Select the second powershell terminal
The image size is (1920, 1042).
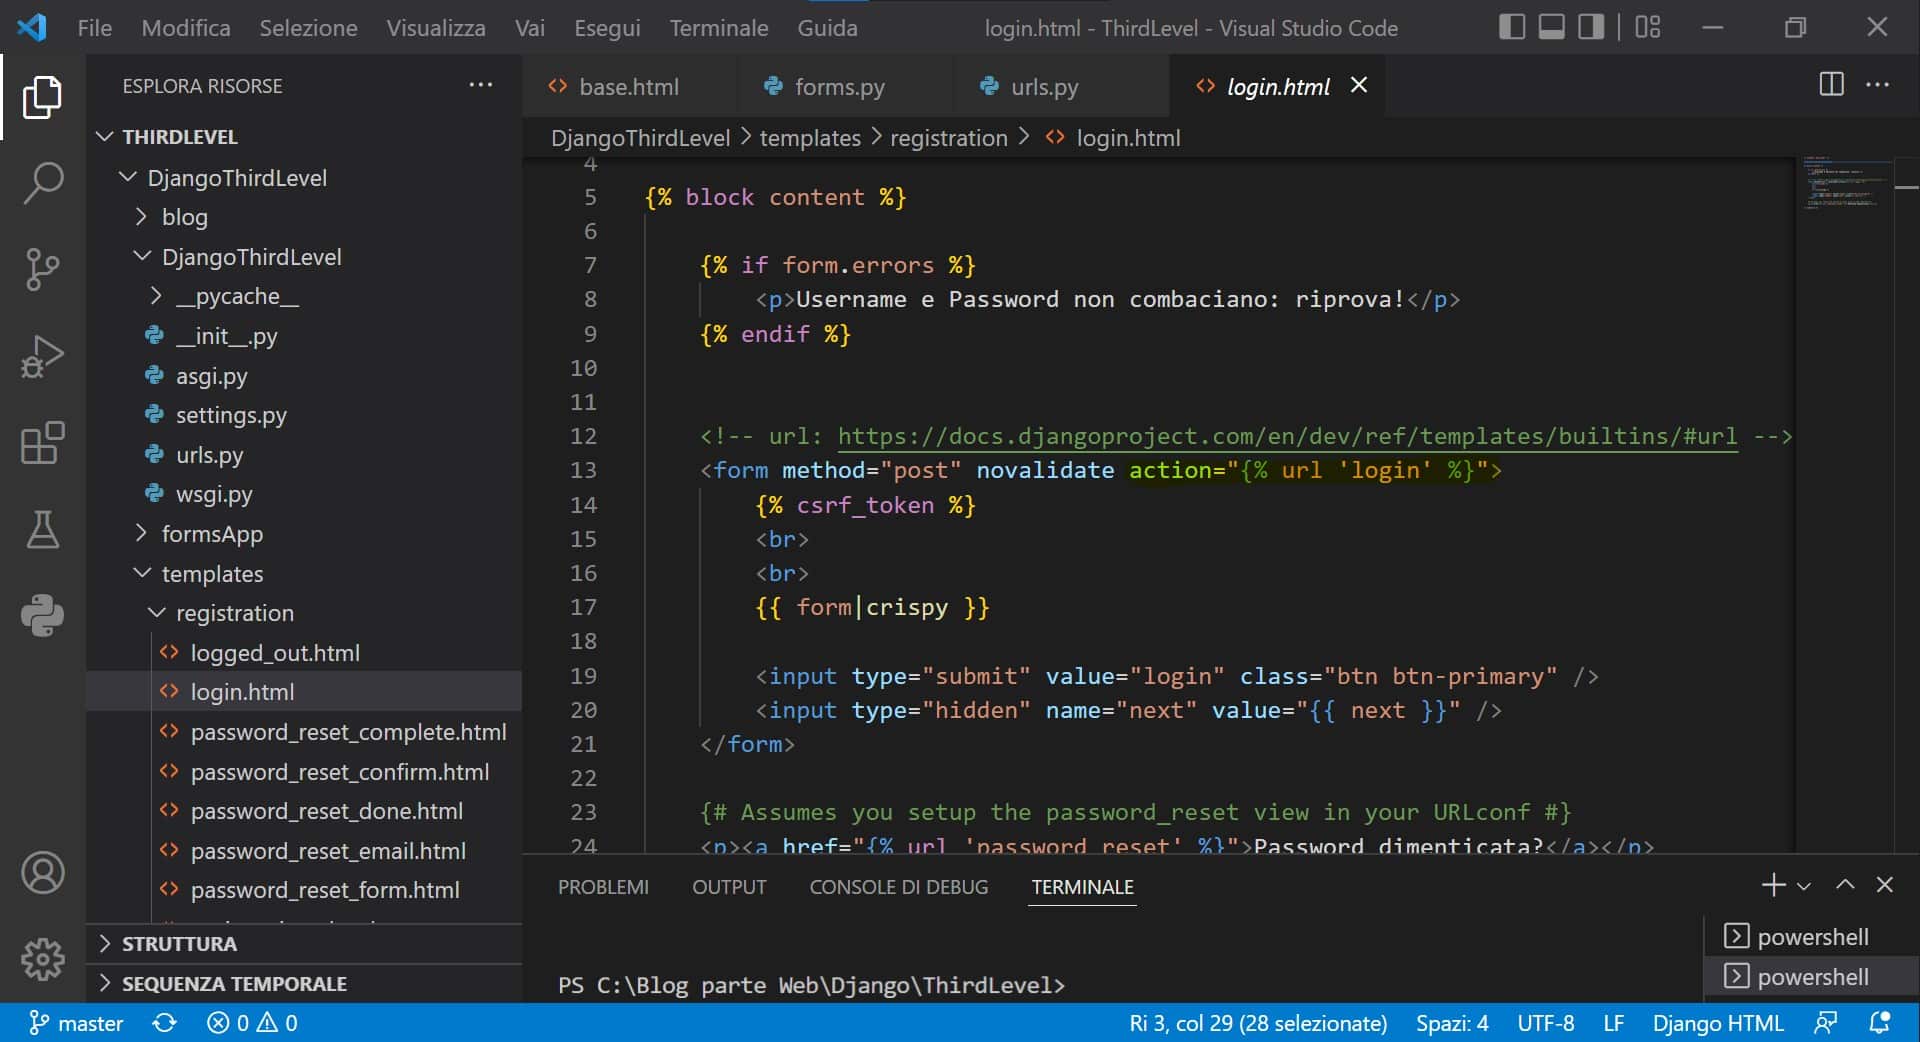click(x=1811, y=977)
